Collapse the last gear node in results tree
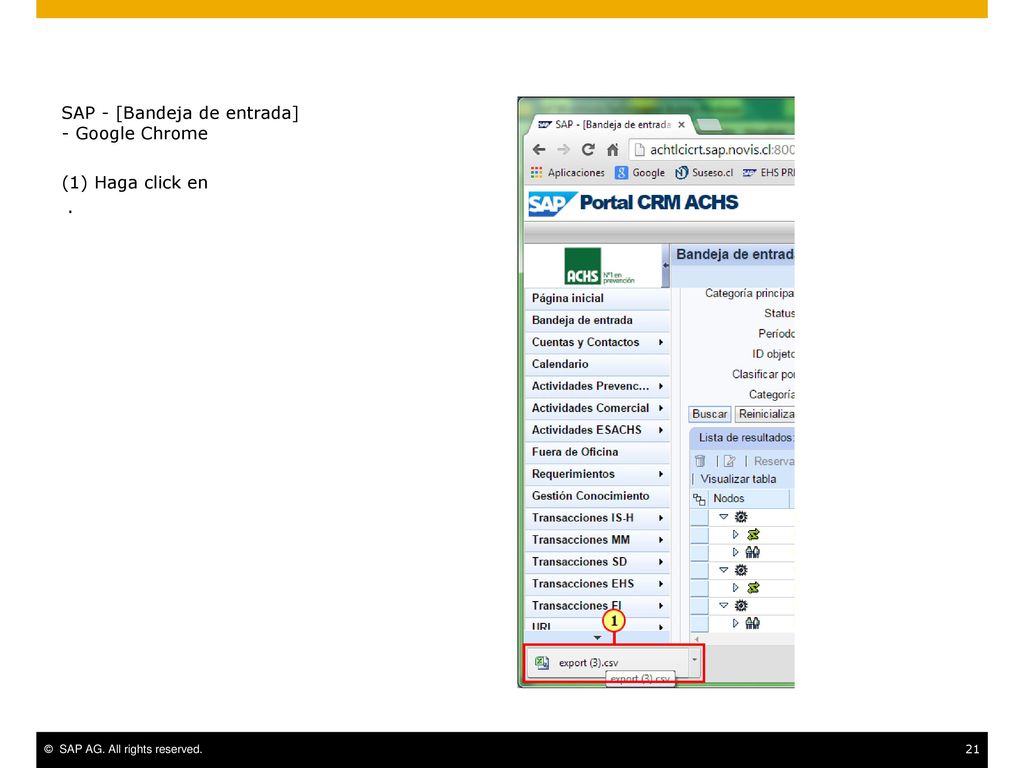 [724, 605]
